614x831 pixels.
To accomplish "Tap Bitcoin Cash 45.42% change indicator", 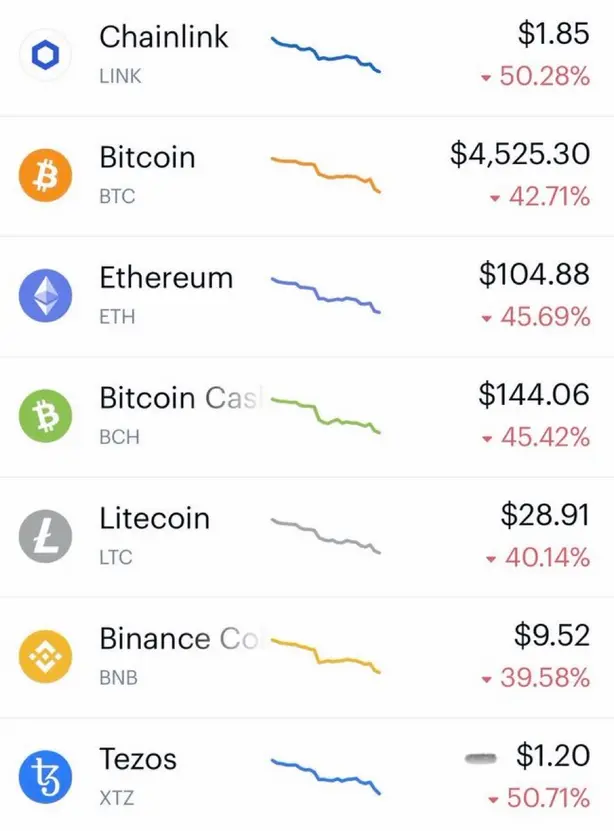I will (536, 437).
